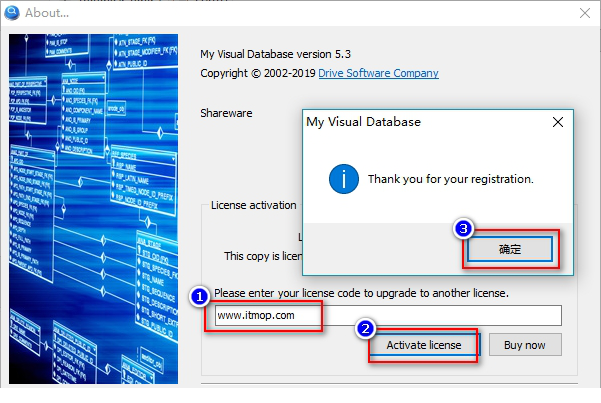Focus the license code input field
Screen dimensions: 601x403
pyautogui.click(x=388, y=315)
